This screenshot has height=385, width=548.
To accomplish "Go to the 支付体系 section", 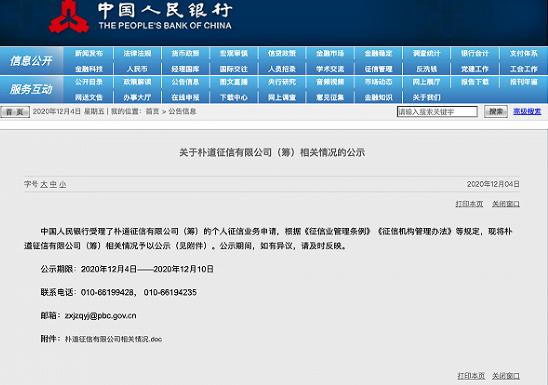I will [x=523, y=53].
